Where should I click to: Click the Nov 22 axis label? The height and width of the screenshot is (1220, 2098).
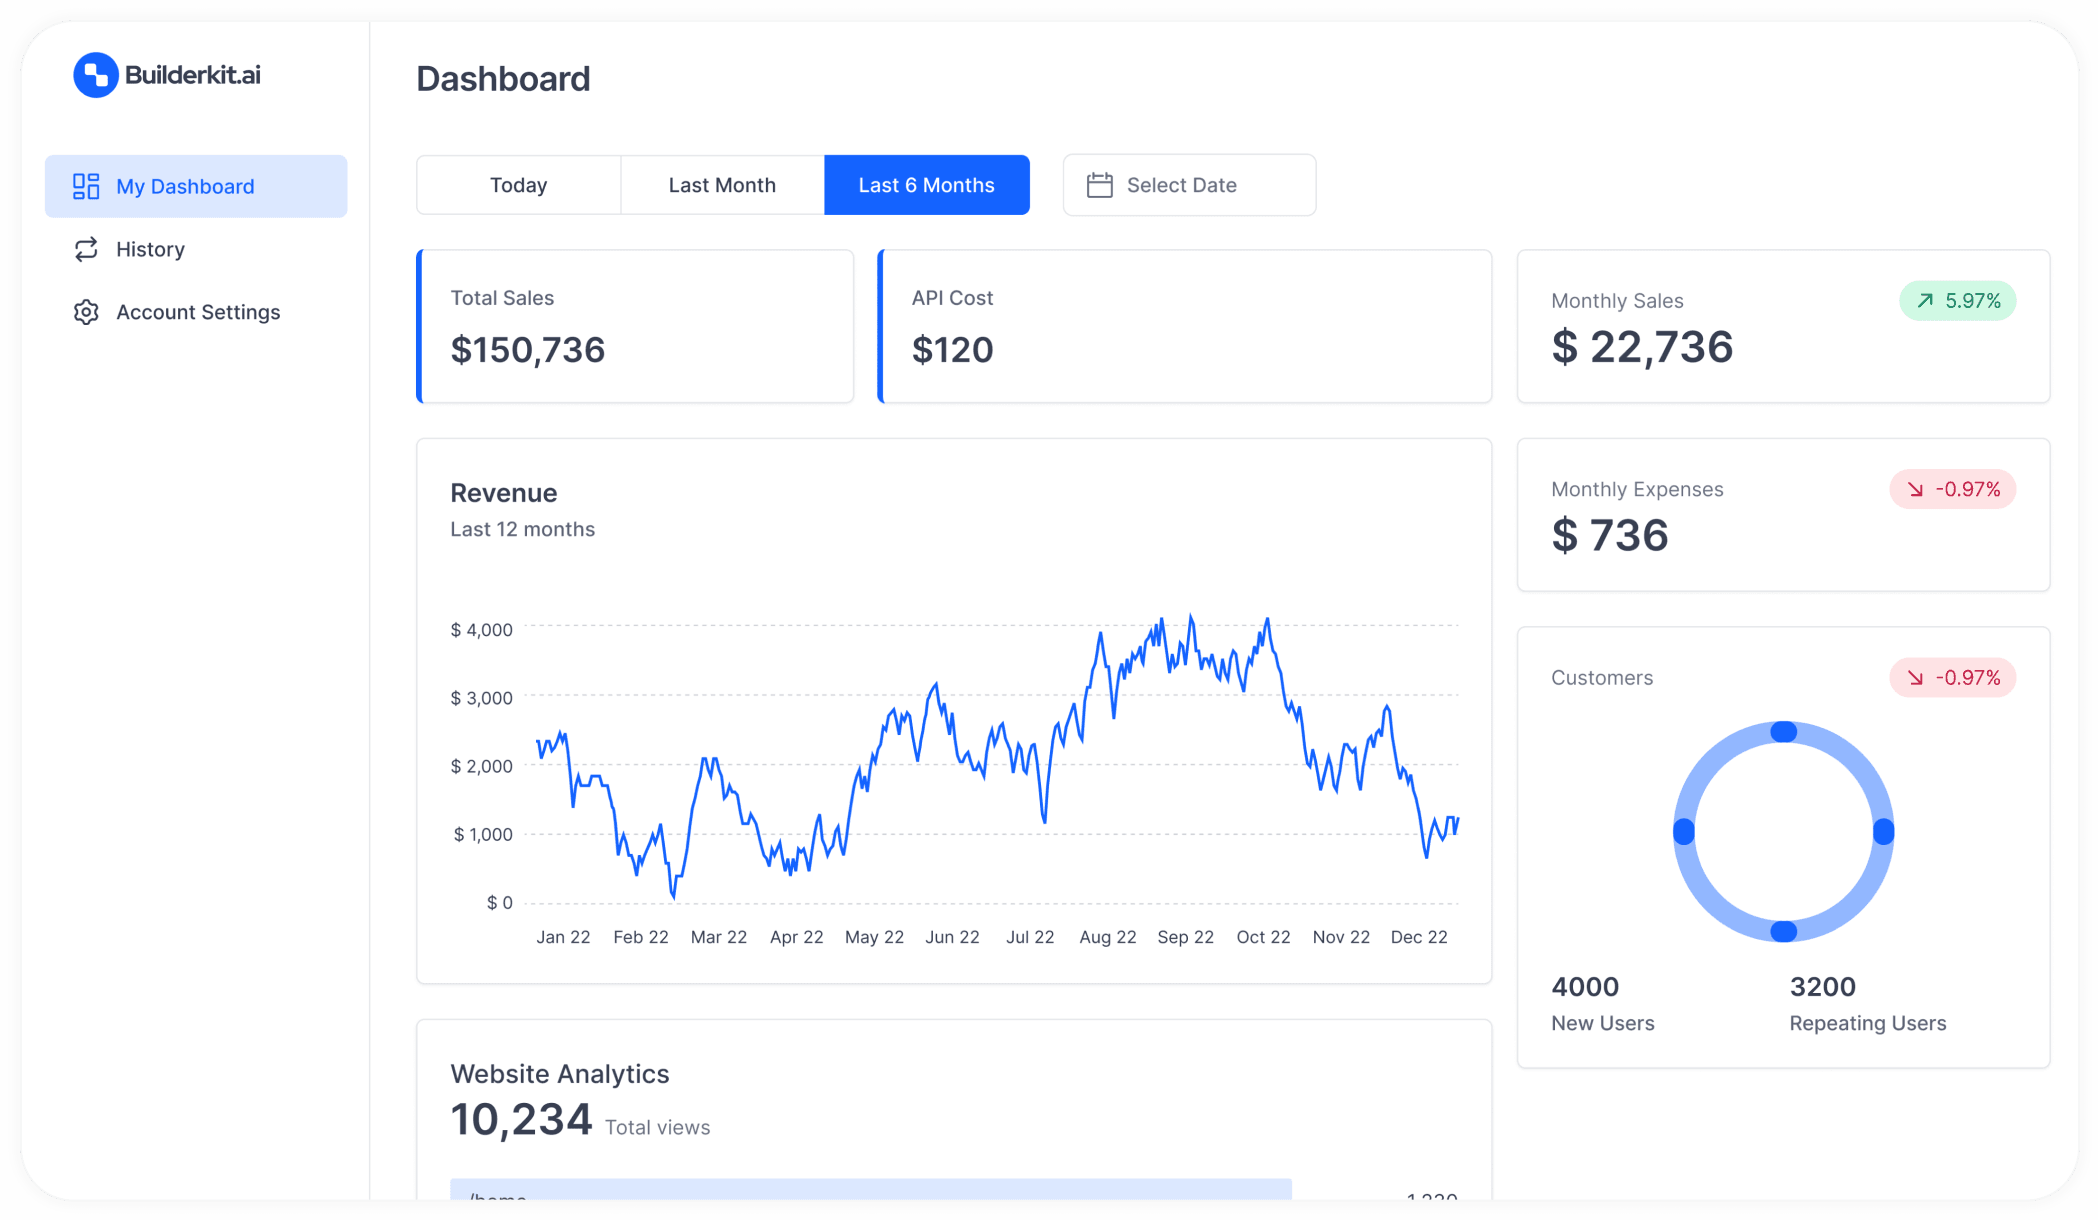click(x=1341, y=937)
